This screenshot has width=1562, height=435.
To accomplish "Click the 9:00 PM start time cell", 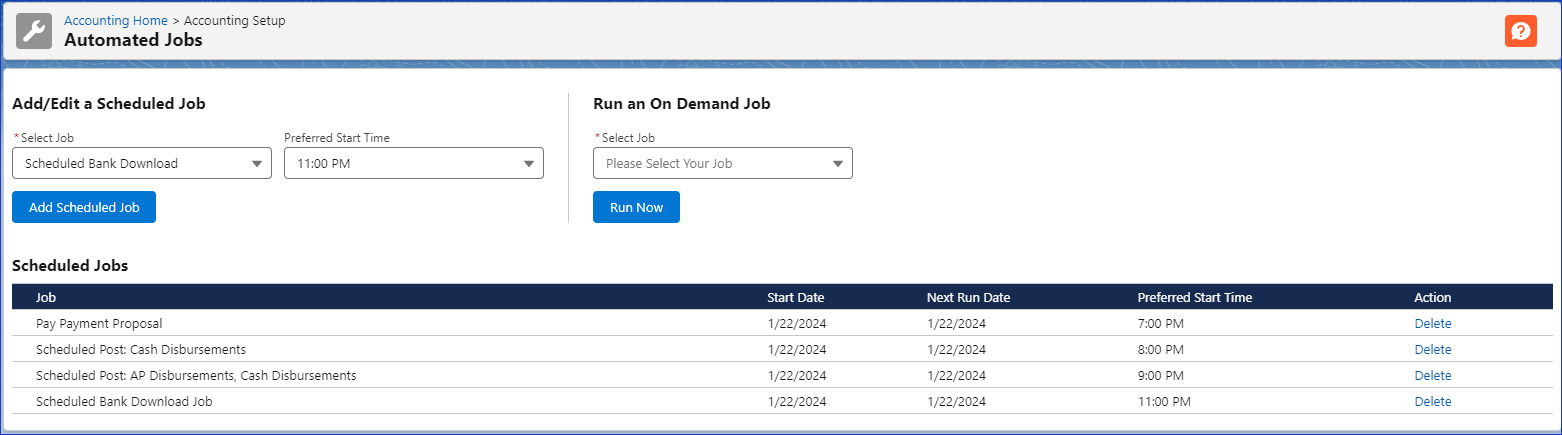I will (x=1160, y=376).
